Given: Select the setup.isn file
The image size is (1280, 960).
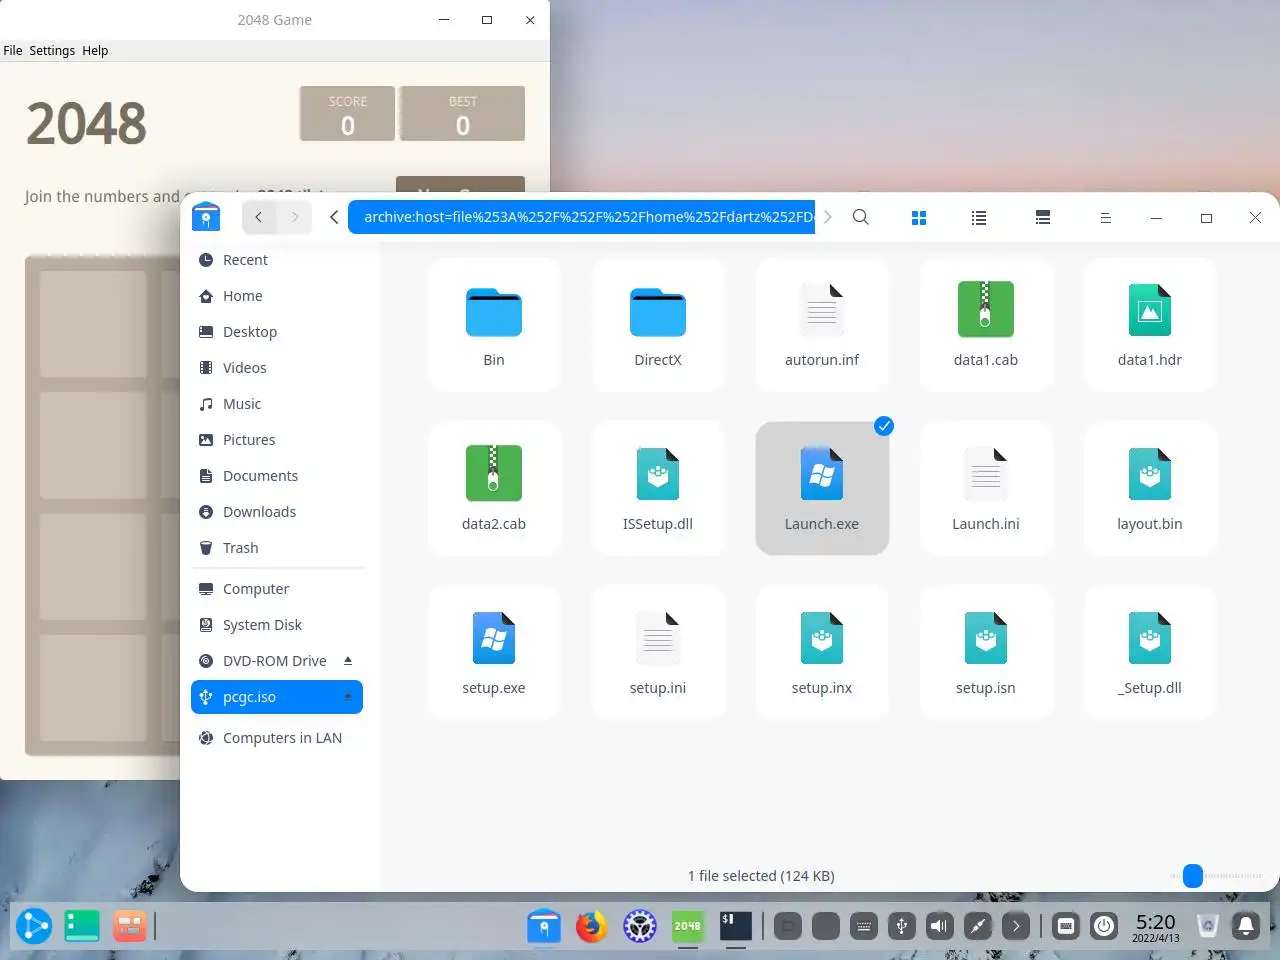Looking at the screenshot, I should point(986,653).
